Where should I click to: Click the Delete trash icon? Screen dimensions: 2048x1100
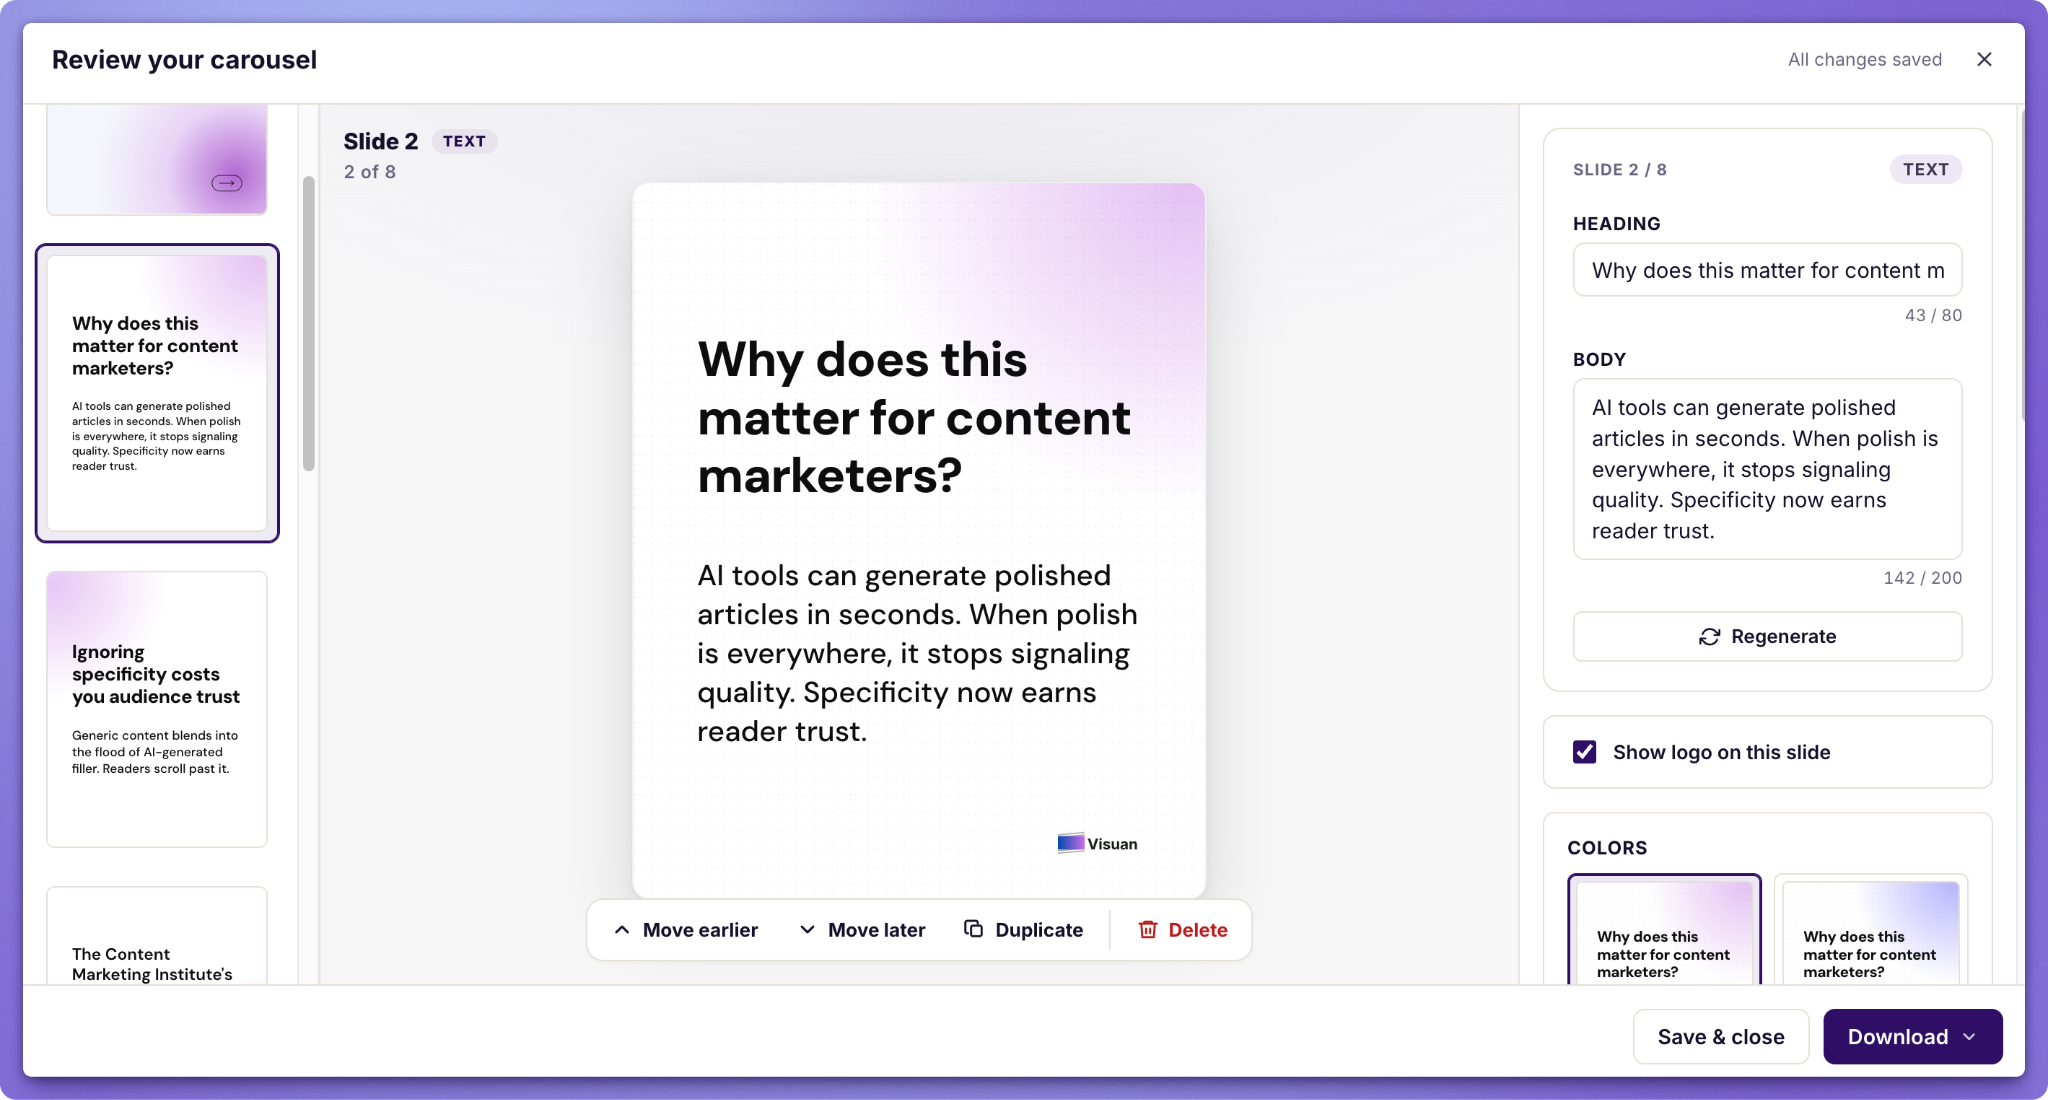(x=1148, y=930)
